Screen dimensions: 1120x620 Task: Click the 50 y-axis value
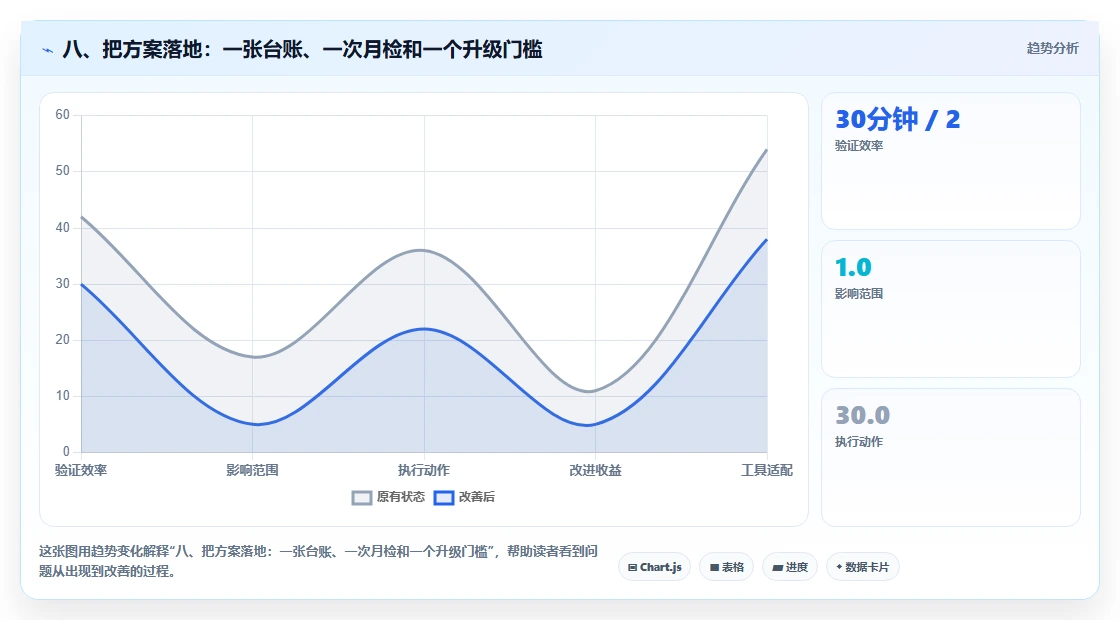(x=63, y=171)
